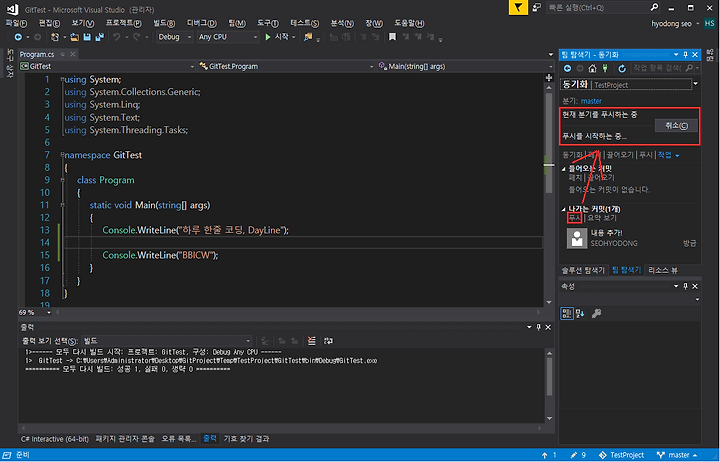The width and height of the screenshot is (720, 462).
Task: Click 푸시 link under 나가는 커밋
Action: (574, 218)
